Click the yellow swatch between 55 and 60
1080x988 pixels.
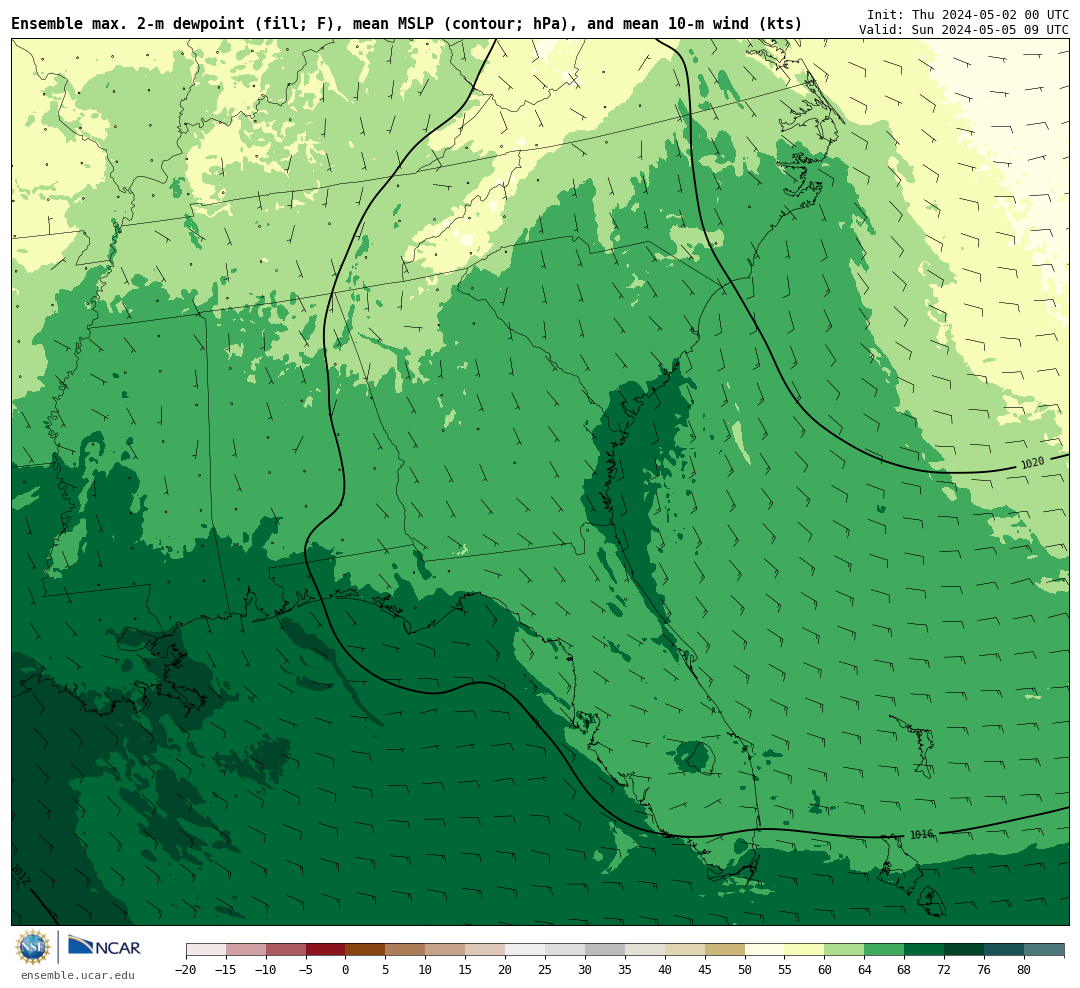[805, 950]
